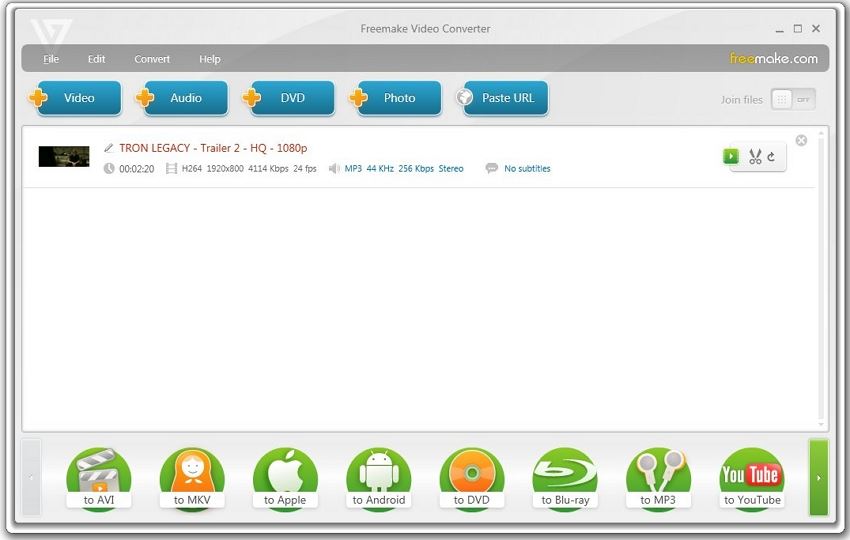
Task: Select the to DVD burn option
Action: (x=472, y=478)
